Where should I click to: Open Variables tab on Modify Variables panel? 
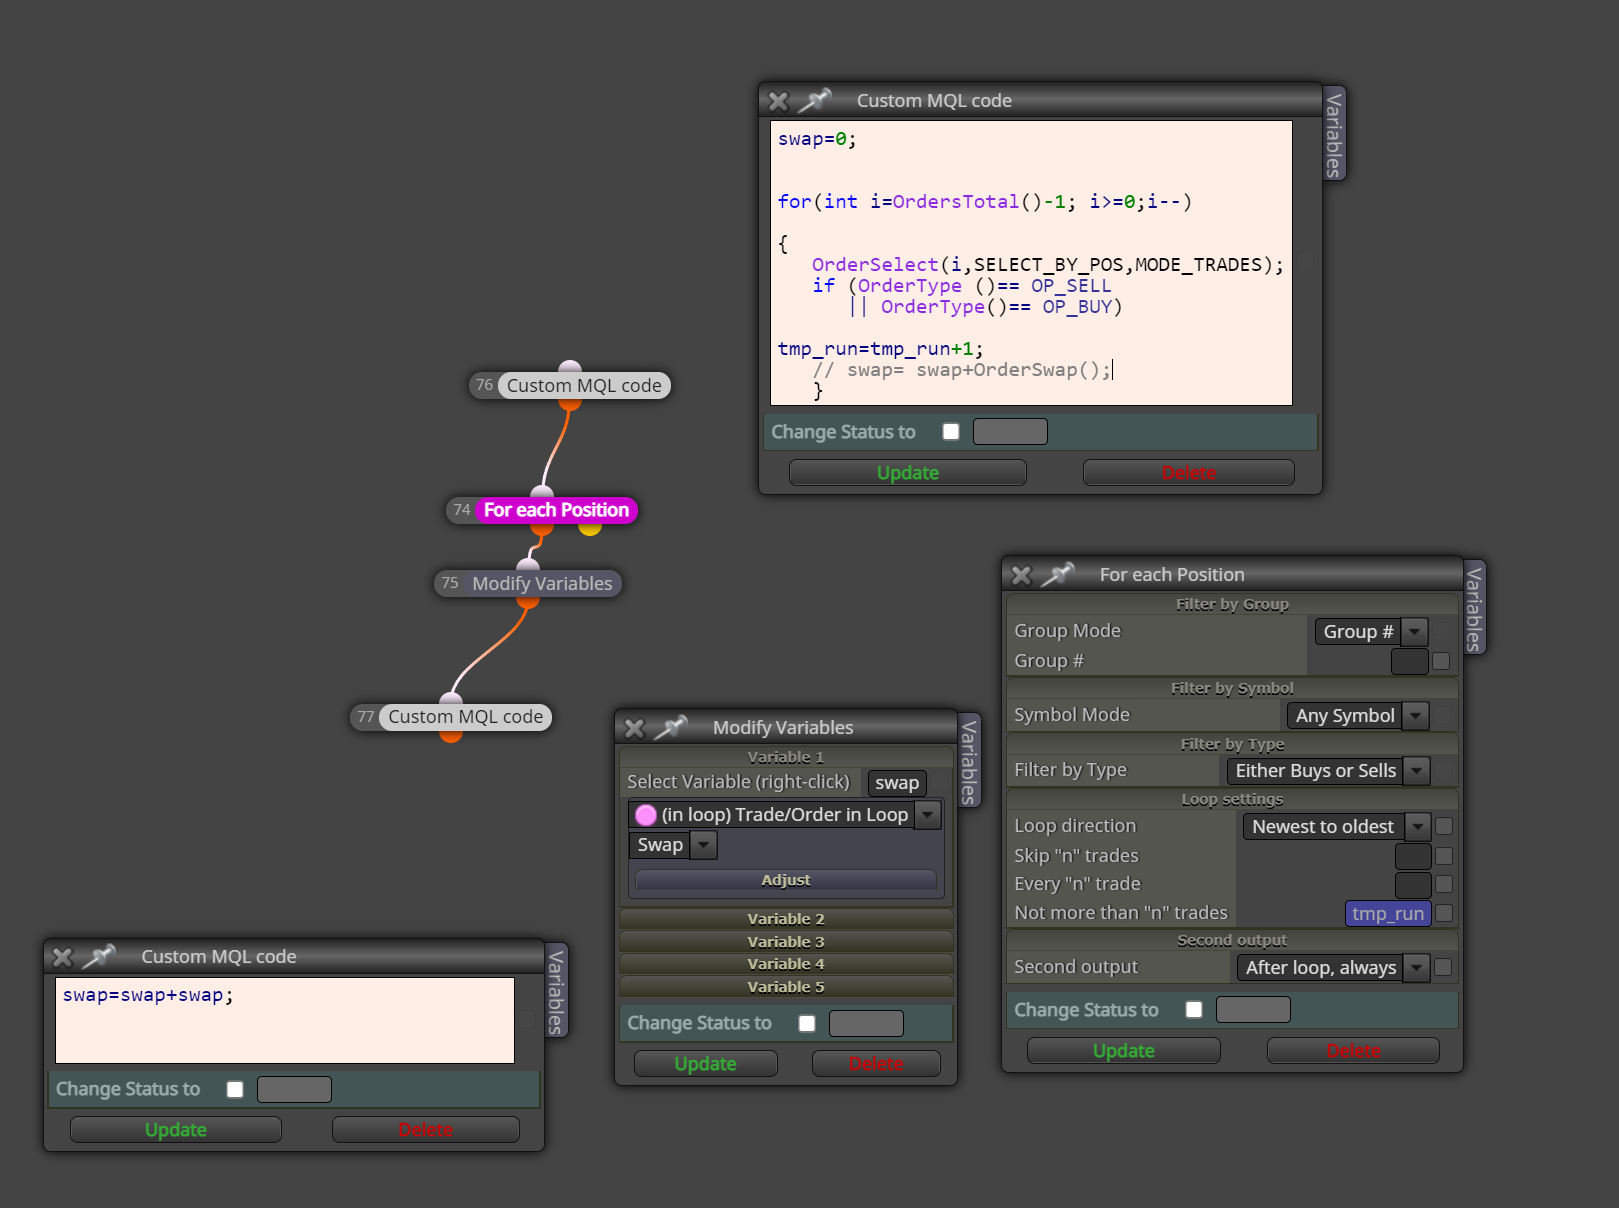[968, 761]
